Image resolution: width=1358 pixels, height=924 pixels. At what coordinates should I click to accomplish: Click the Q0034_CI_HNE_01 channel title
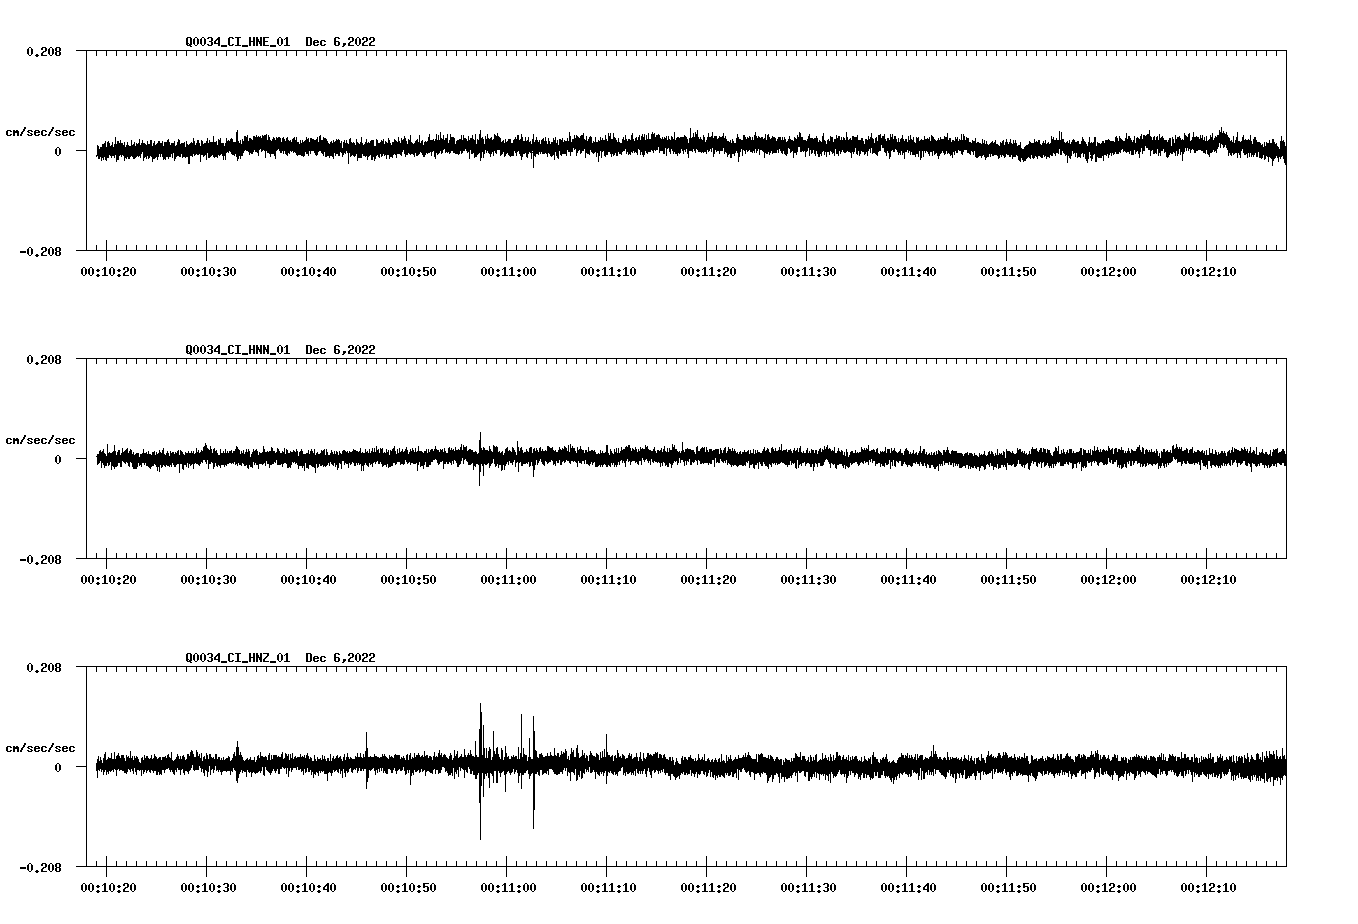click(x=238, y=42)
